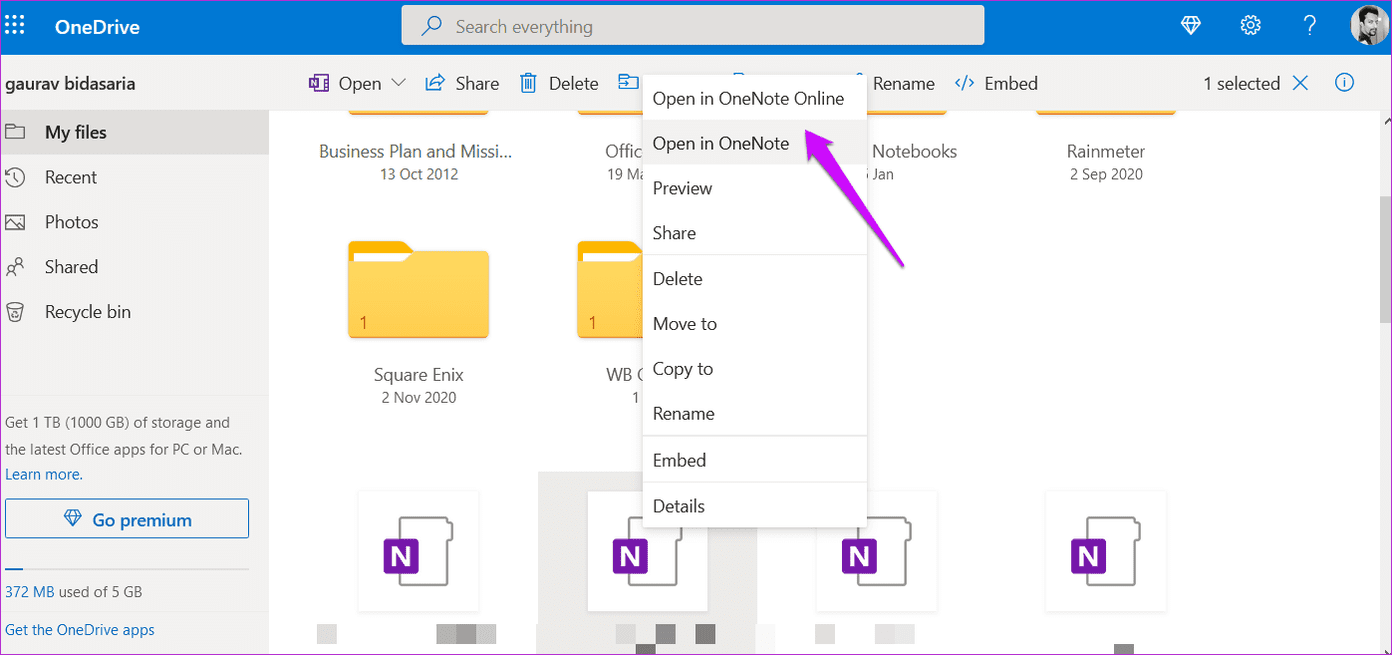Screen dimensions: 1392x655
Task: Click Embed in the command bar
Action: pyautogui.click(x=996, y=83)
